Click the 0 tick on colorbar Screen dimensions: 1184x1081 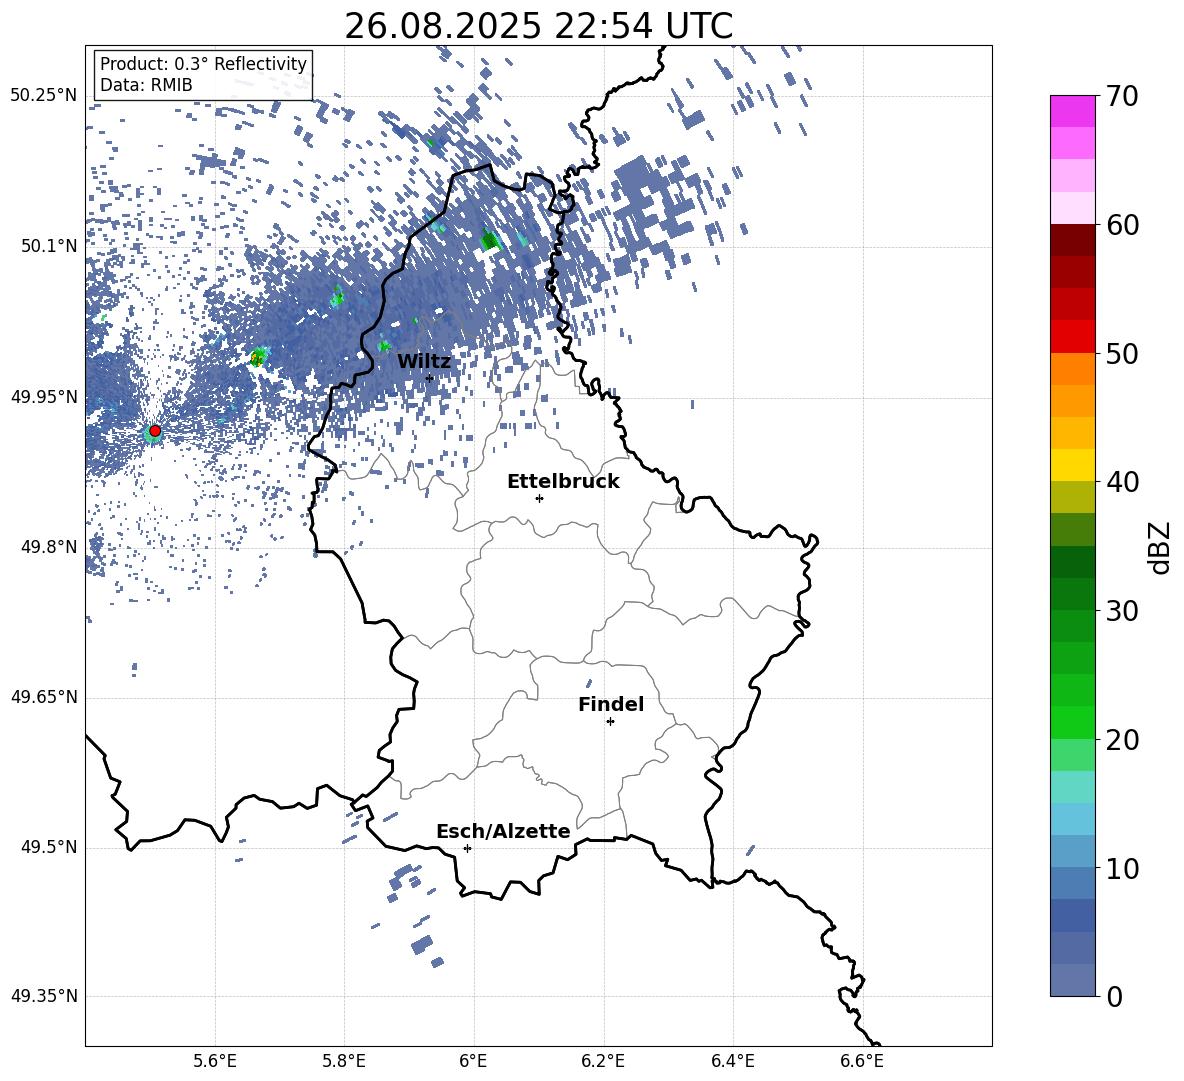coord(1114,996)
